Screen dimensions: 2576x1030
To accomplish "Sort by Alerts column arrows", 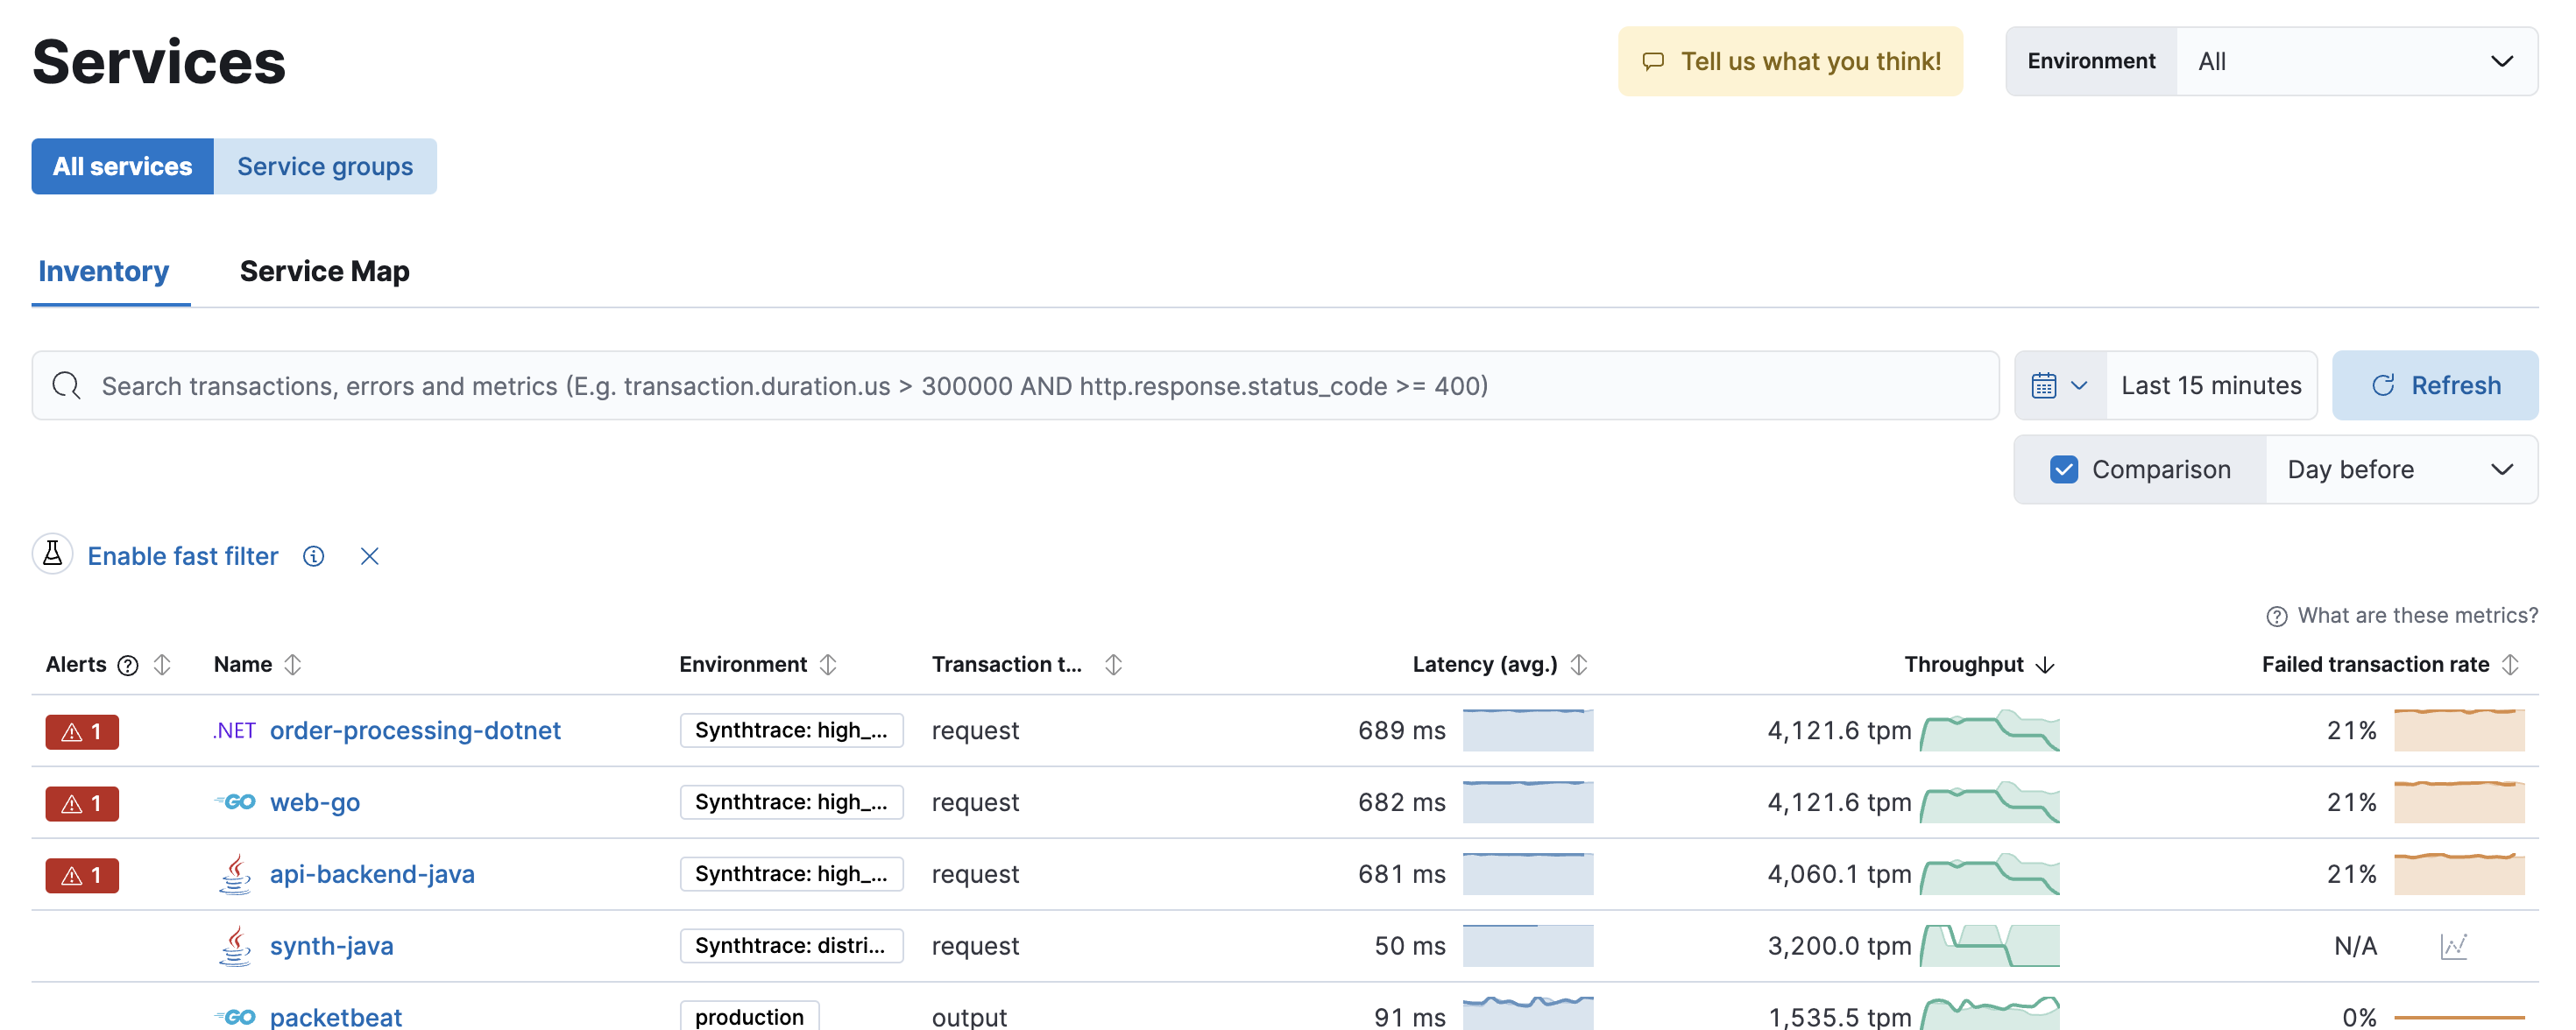I will [x=162, y=665].
